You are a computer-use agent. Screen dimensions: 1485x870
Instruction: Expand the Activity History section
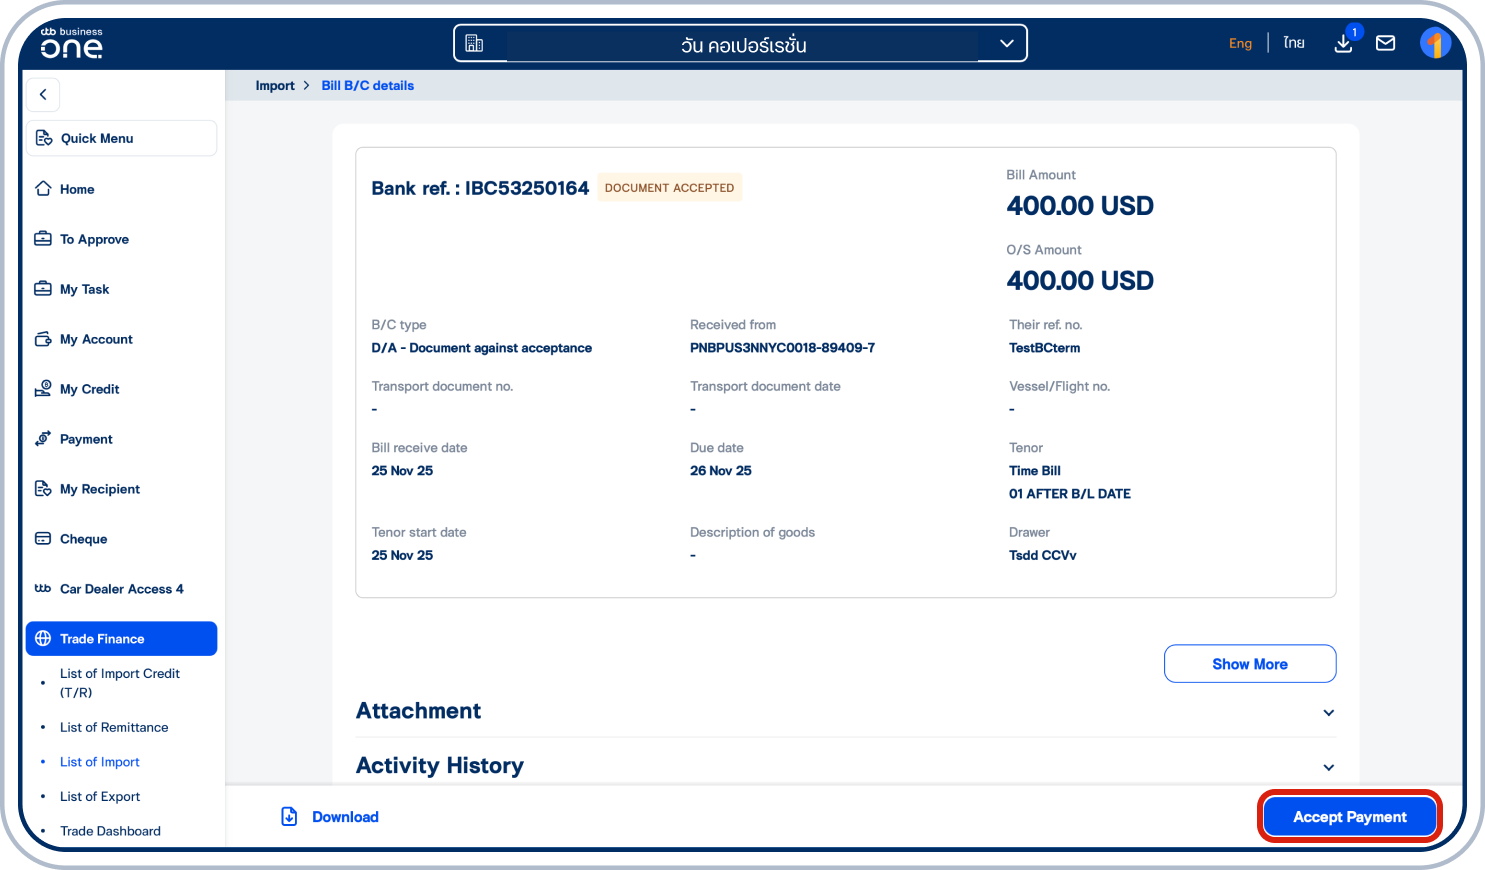1328,766
